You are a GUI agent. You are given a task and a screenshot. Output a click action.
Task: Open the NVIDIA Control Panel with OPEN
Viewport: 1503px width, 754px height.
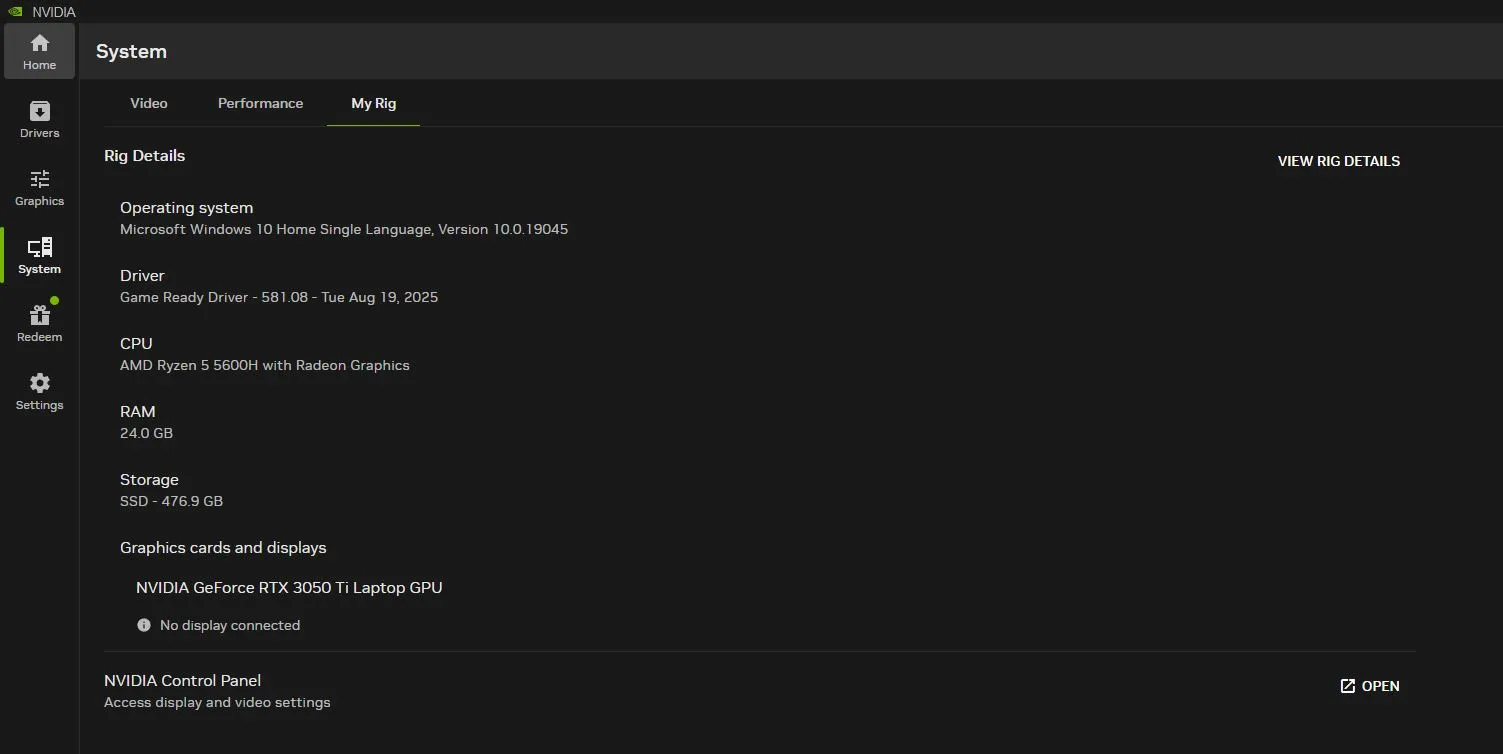(1369, 686)
